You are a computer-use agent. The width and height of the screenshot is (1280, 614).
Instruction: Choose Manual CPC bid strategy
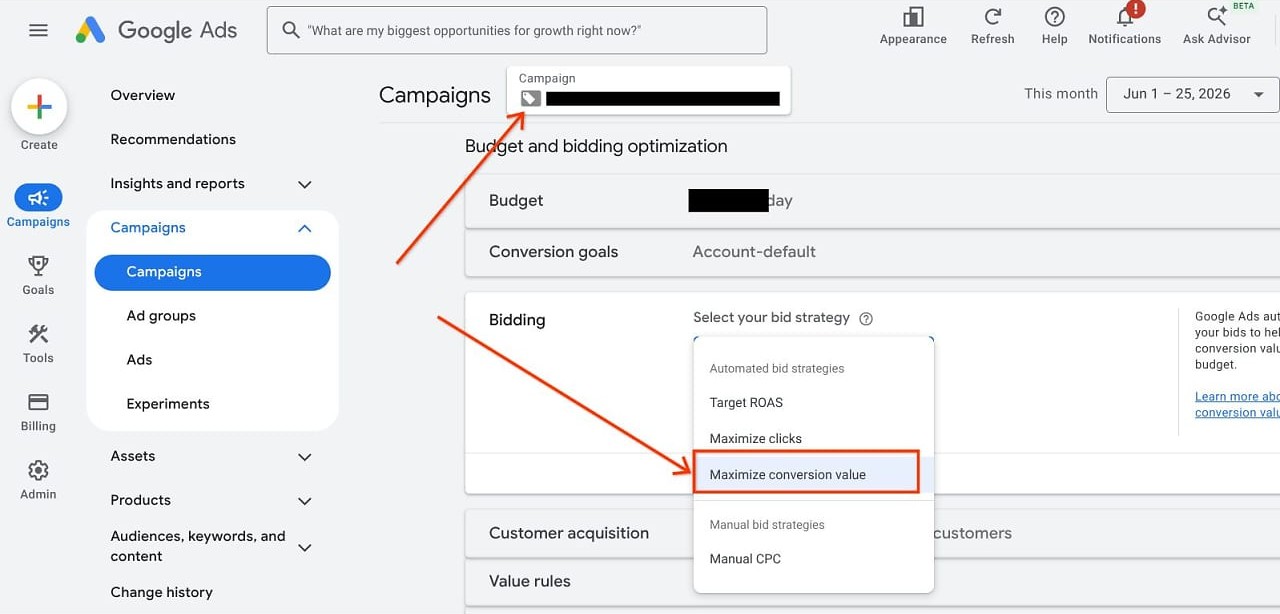pyautogui.click(x=813, y=558)
